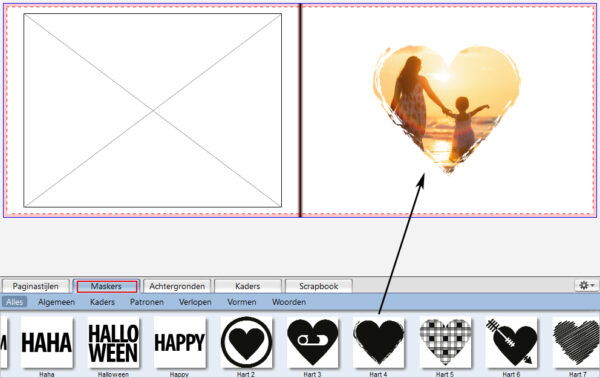Filter masks by Alles
Image resolution: width=600 pixels, height=378 pixels.
(x=15, y=302)
